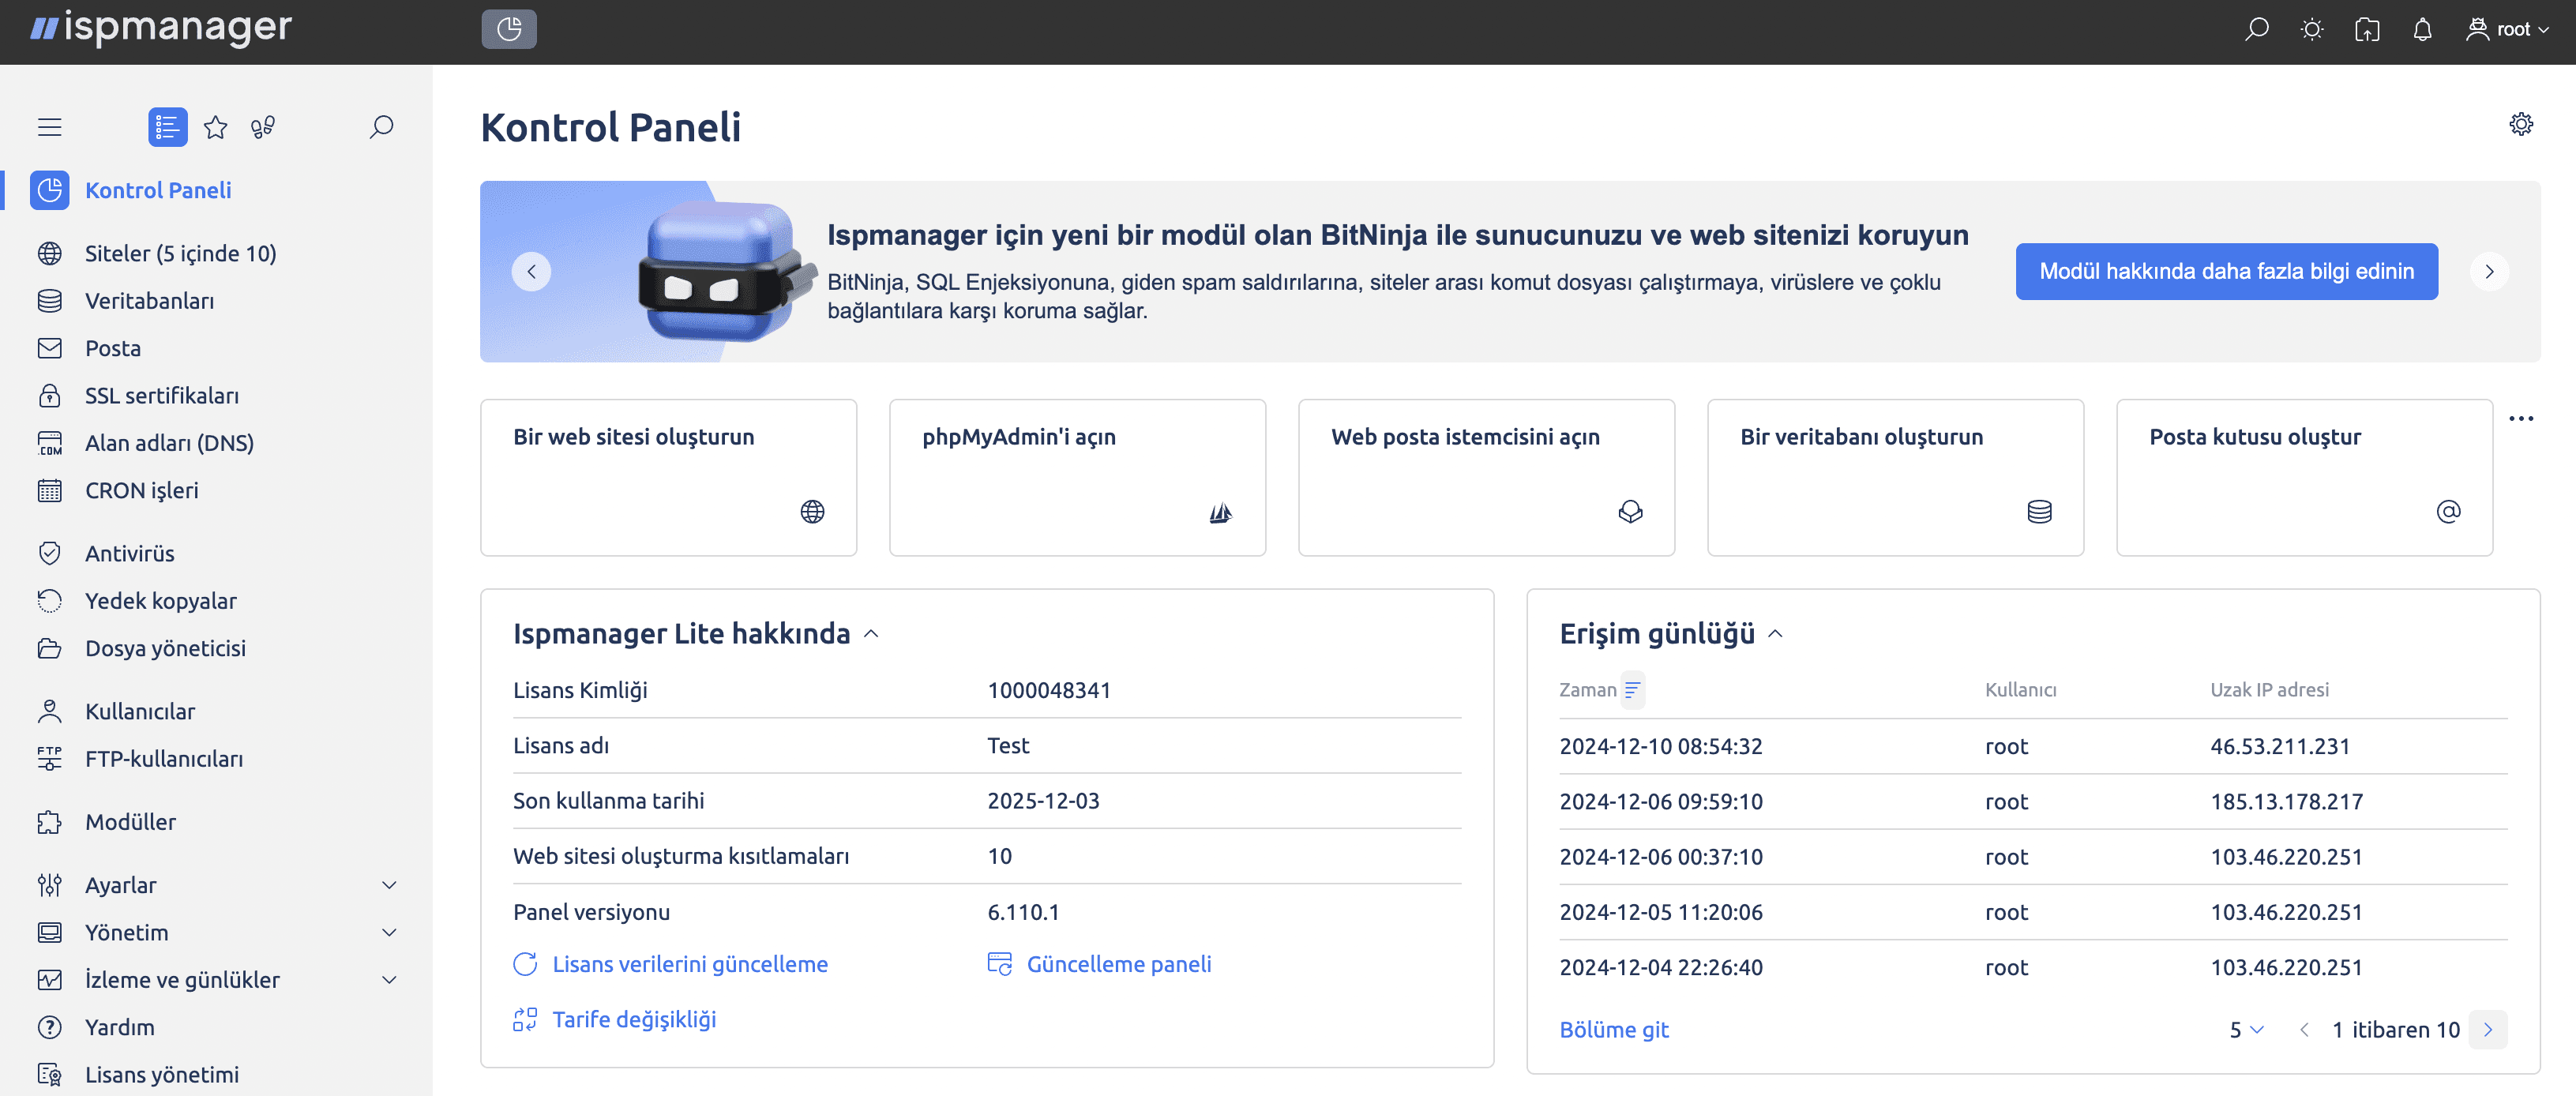The width and height of the screenshot is (2576, 1096).
Task: Open notifications bell
Action: click(2422, 30)
